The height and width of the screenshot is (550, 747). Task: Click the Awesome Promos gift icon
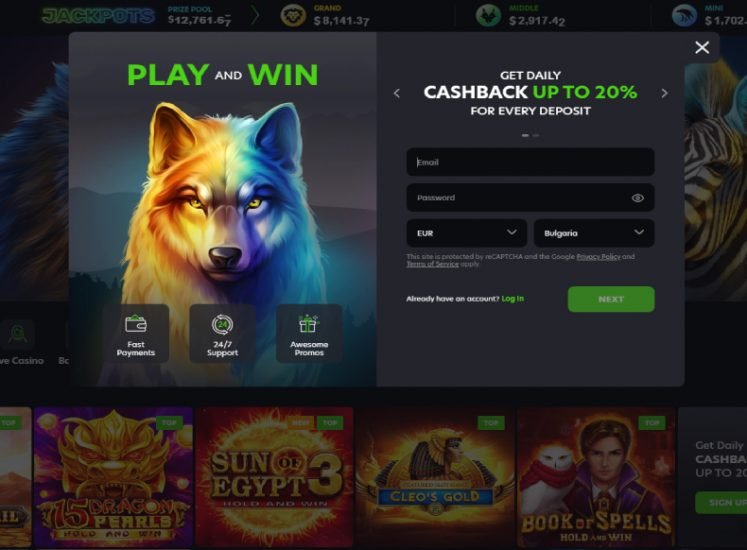pos(309,324)
